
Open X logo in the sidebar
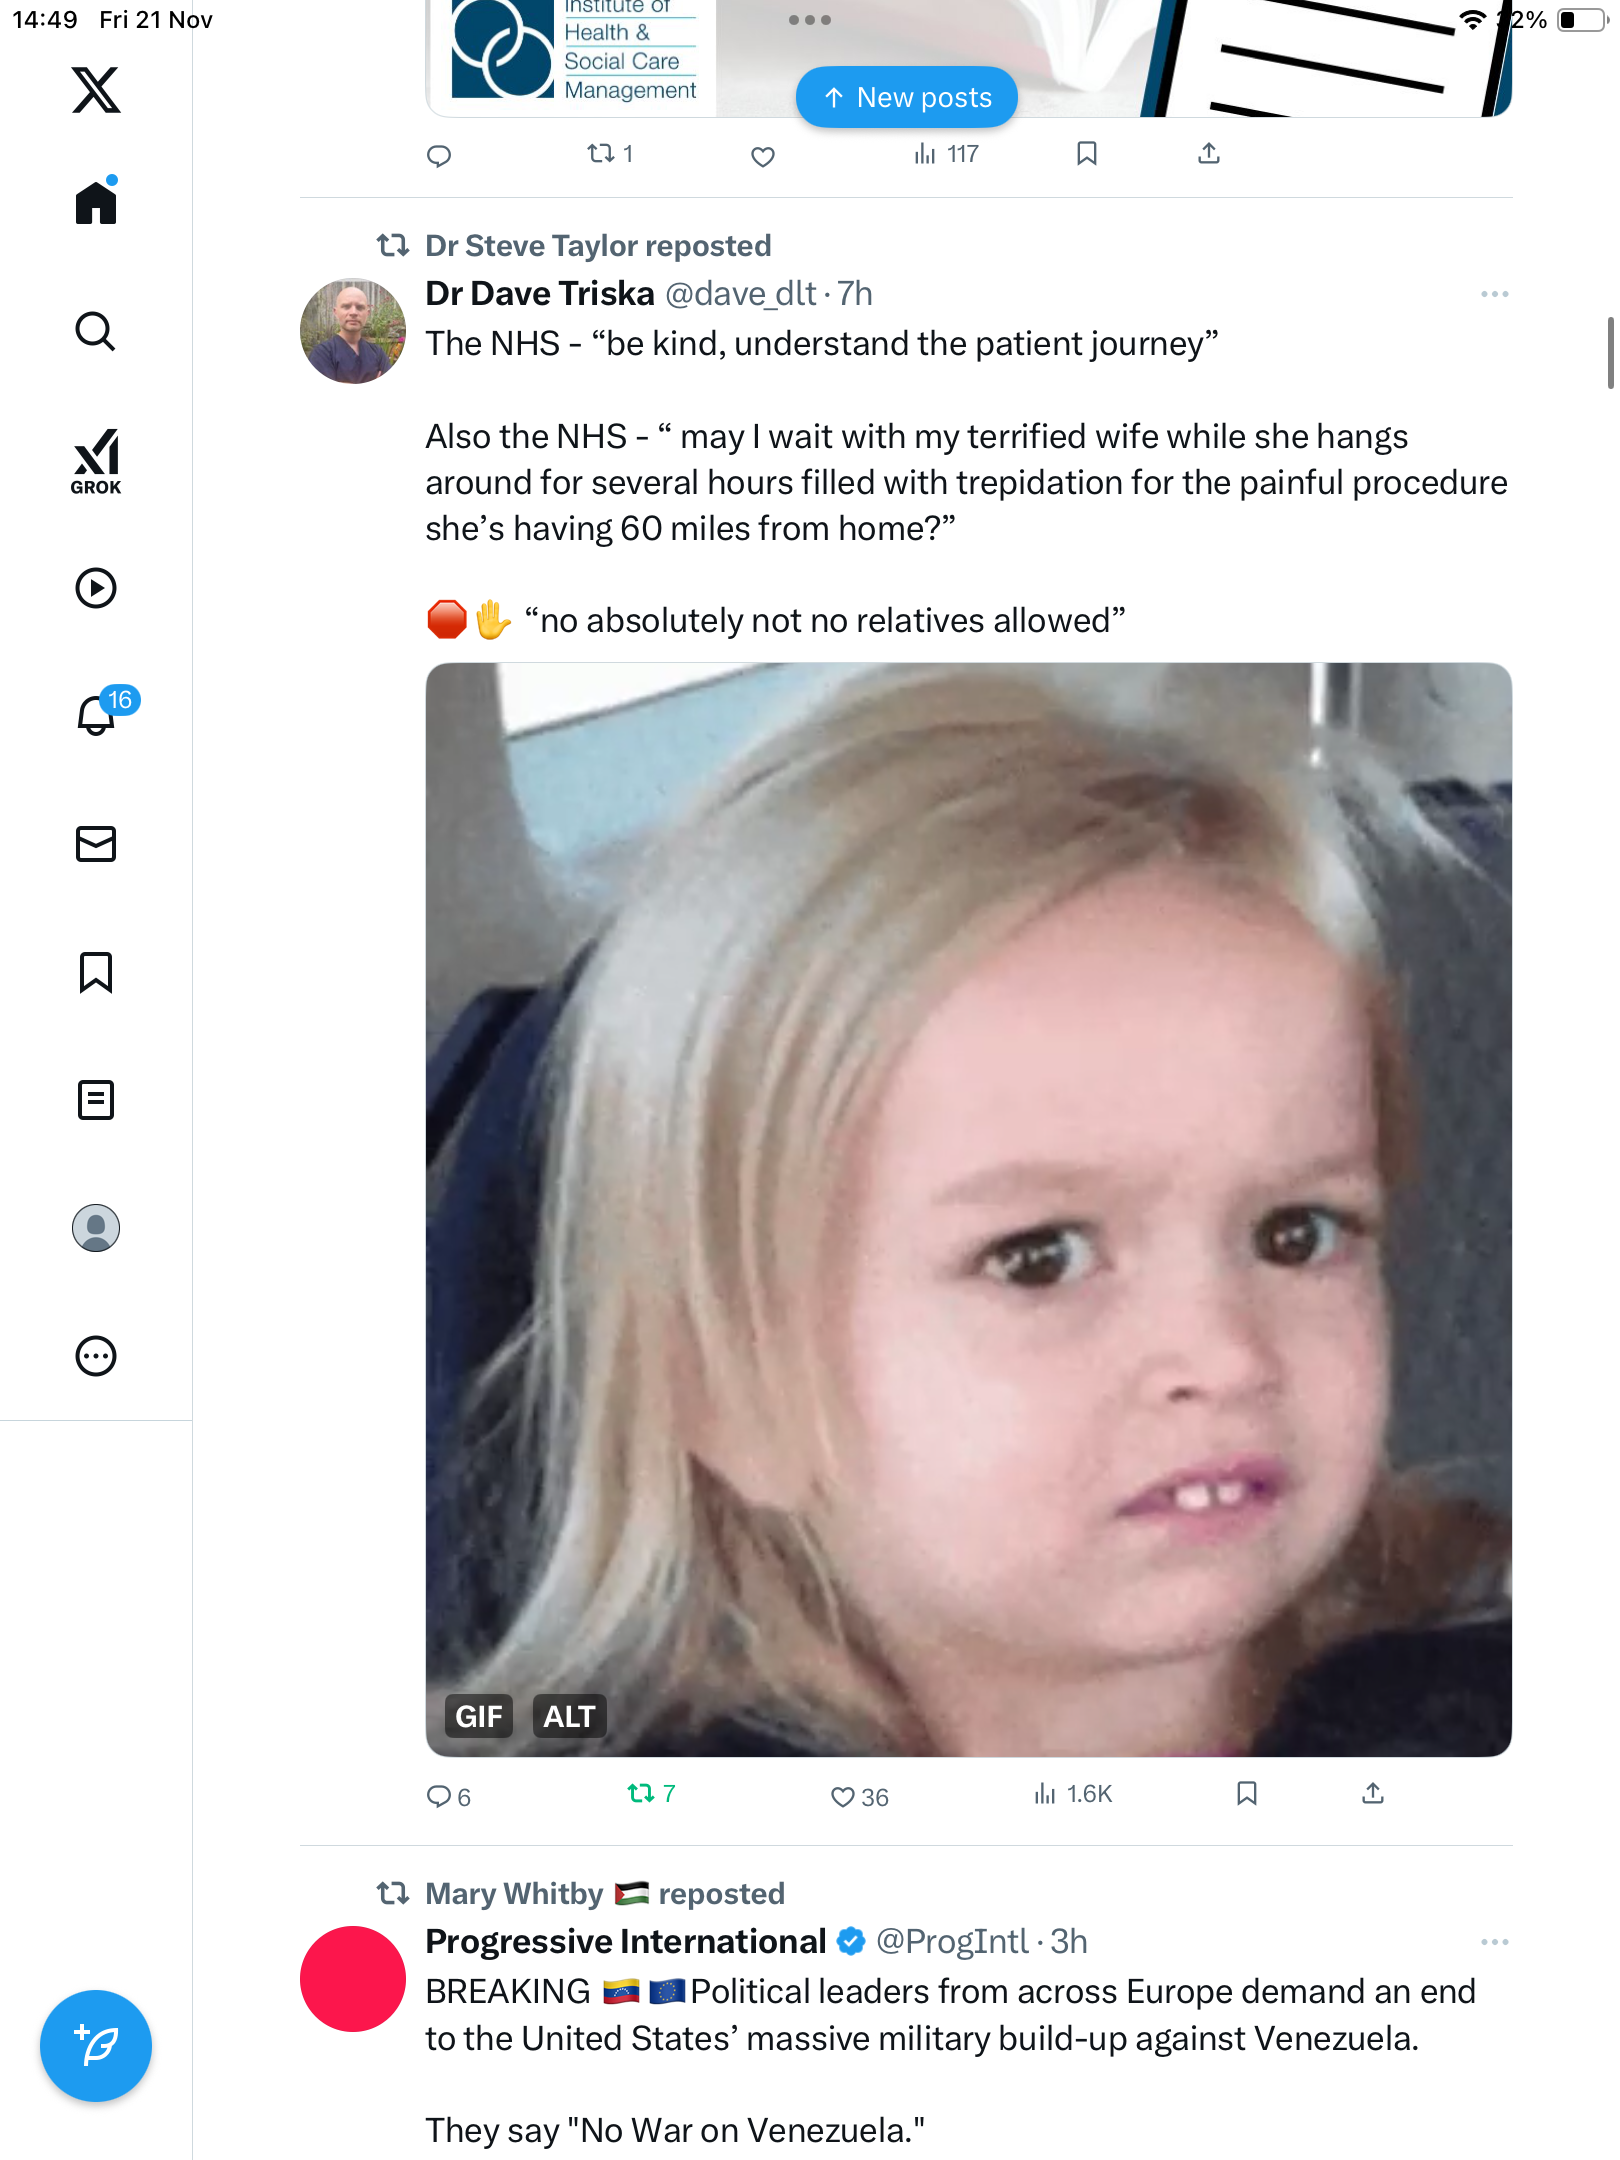pos(96,90)
